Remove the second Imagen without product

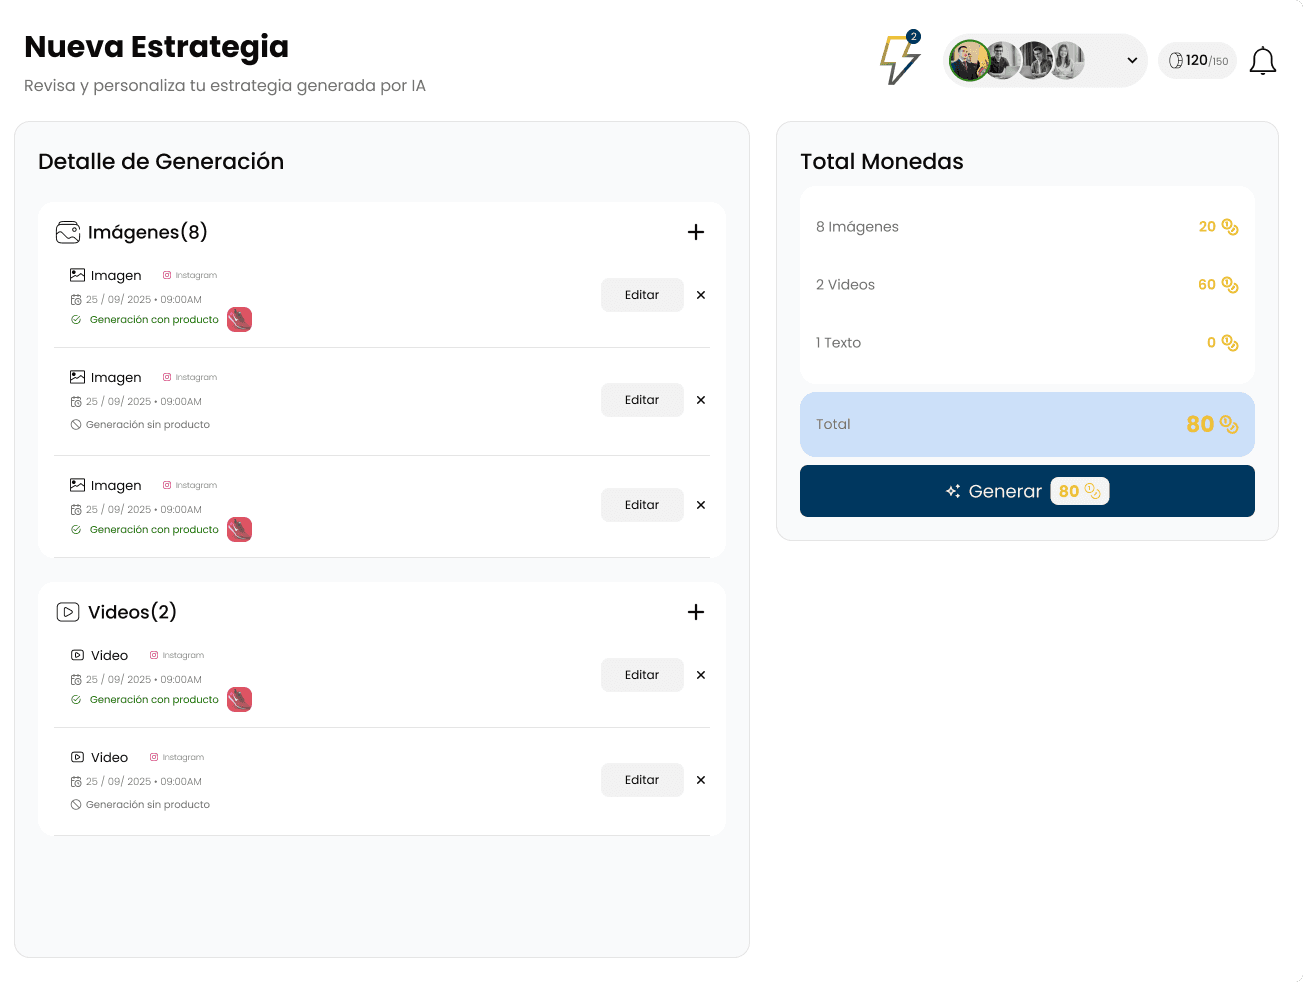pos(701,400)
